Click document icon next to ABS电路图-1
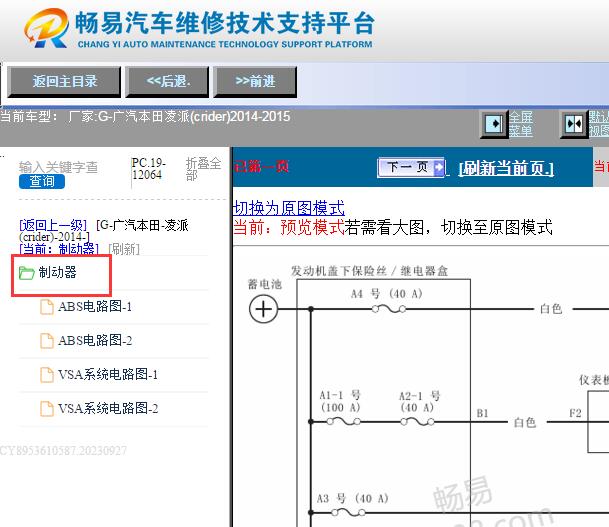The height and width of the screenshot is (527, 609). pyautogui.click(x=47, y=307)
